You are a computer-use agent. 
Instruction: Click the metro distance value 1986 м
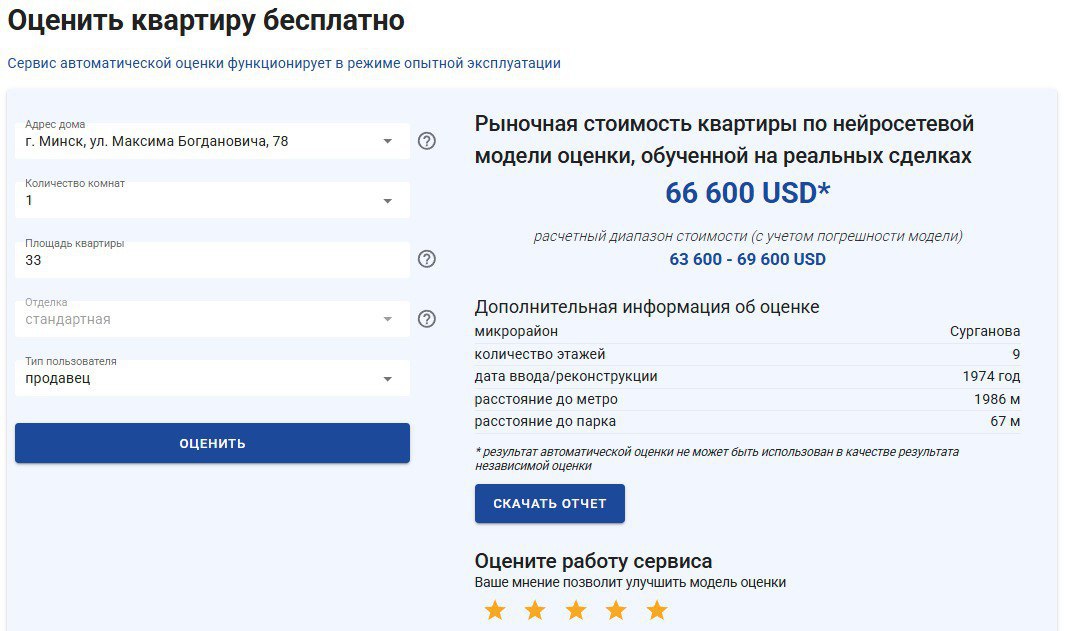point(996,399)
